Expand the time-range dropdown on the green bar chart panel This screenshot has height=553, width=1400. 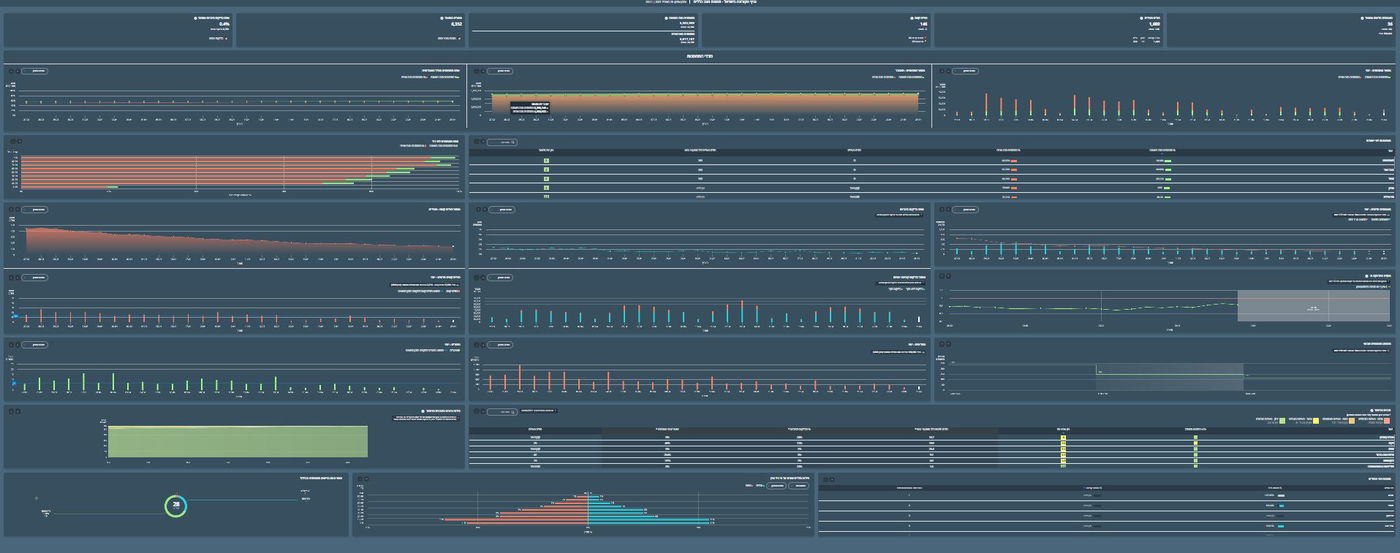pos(34,344)
